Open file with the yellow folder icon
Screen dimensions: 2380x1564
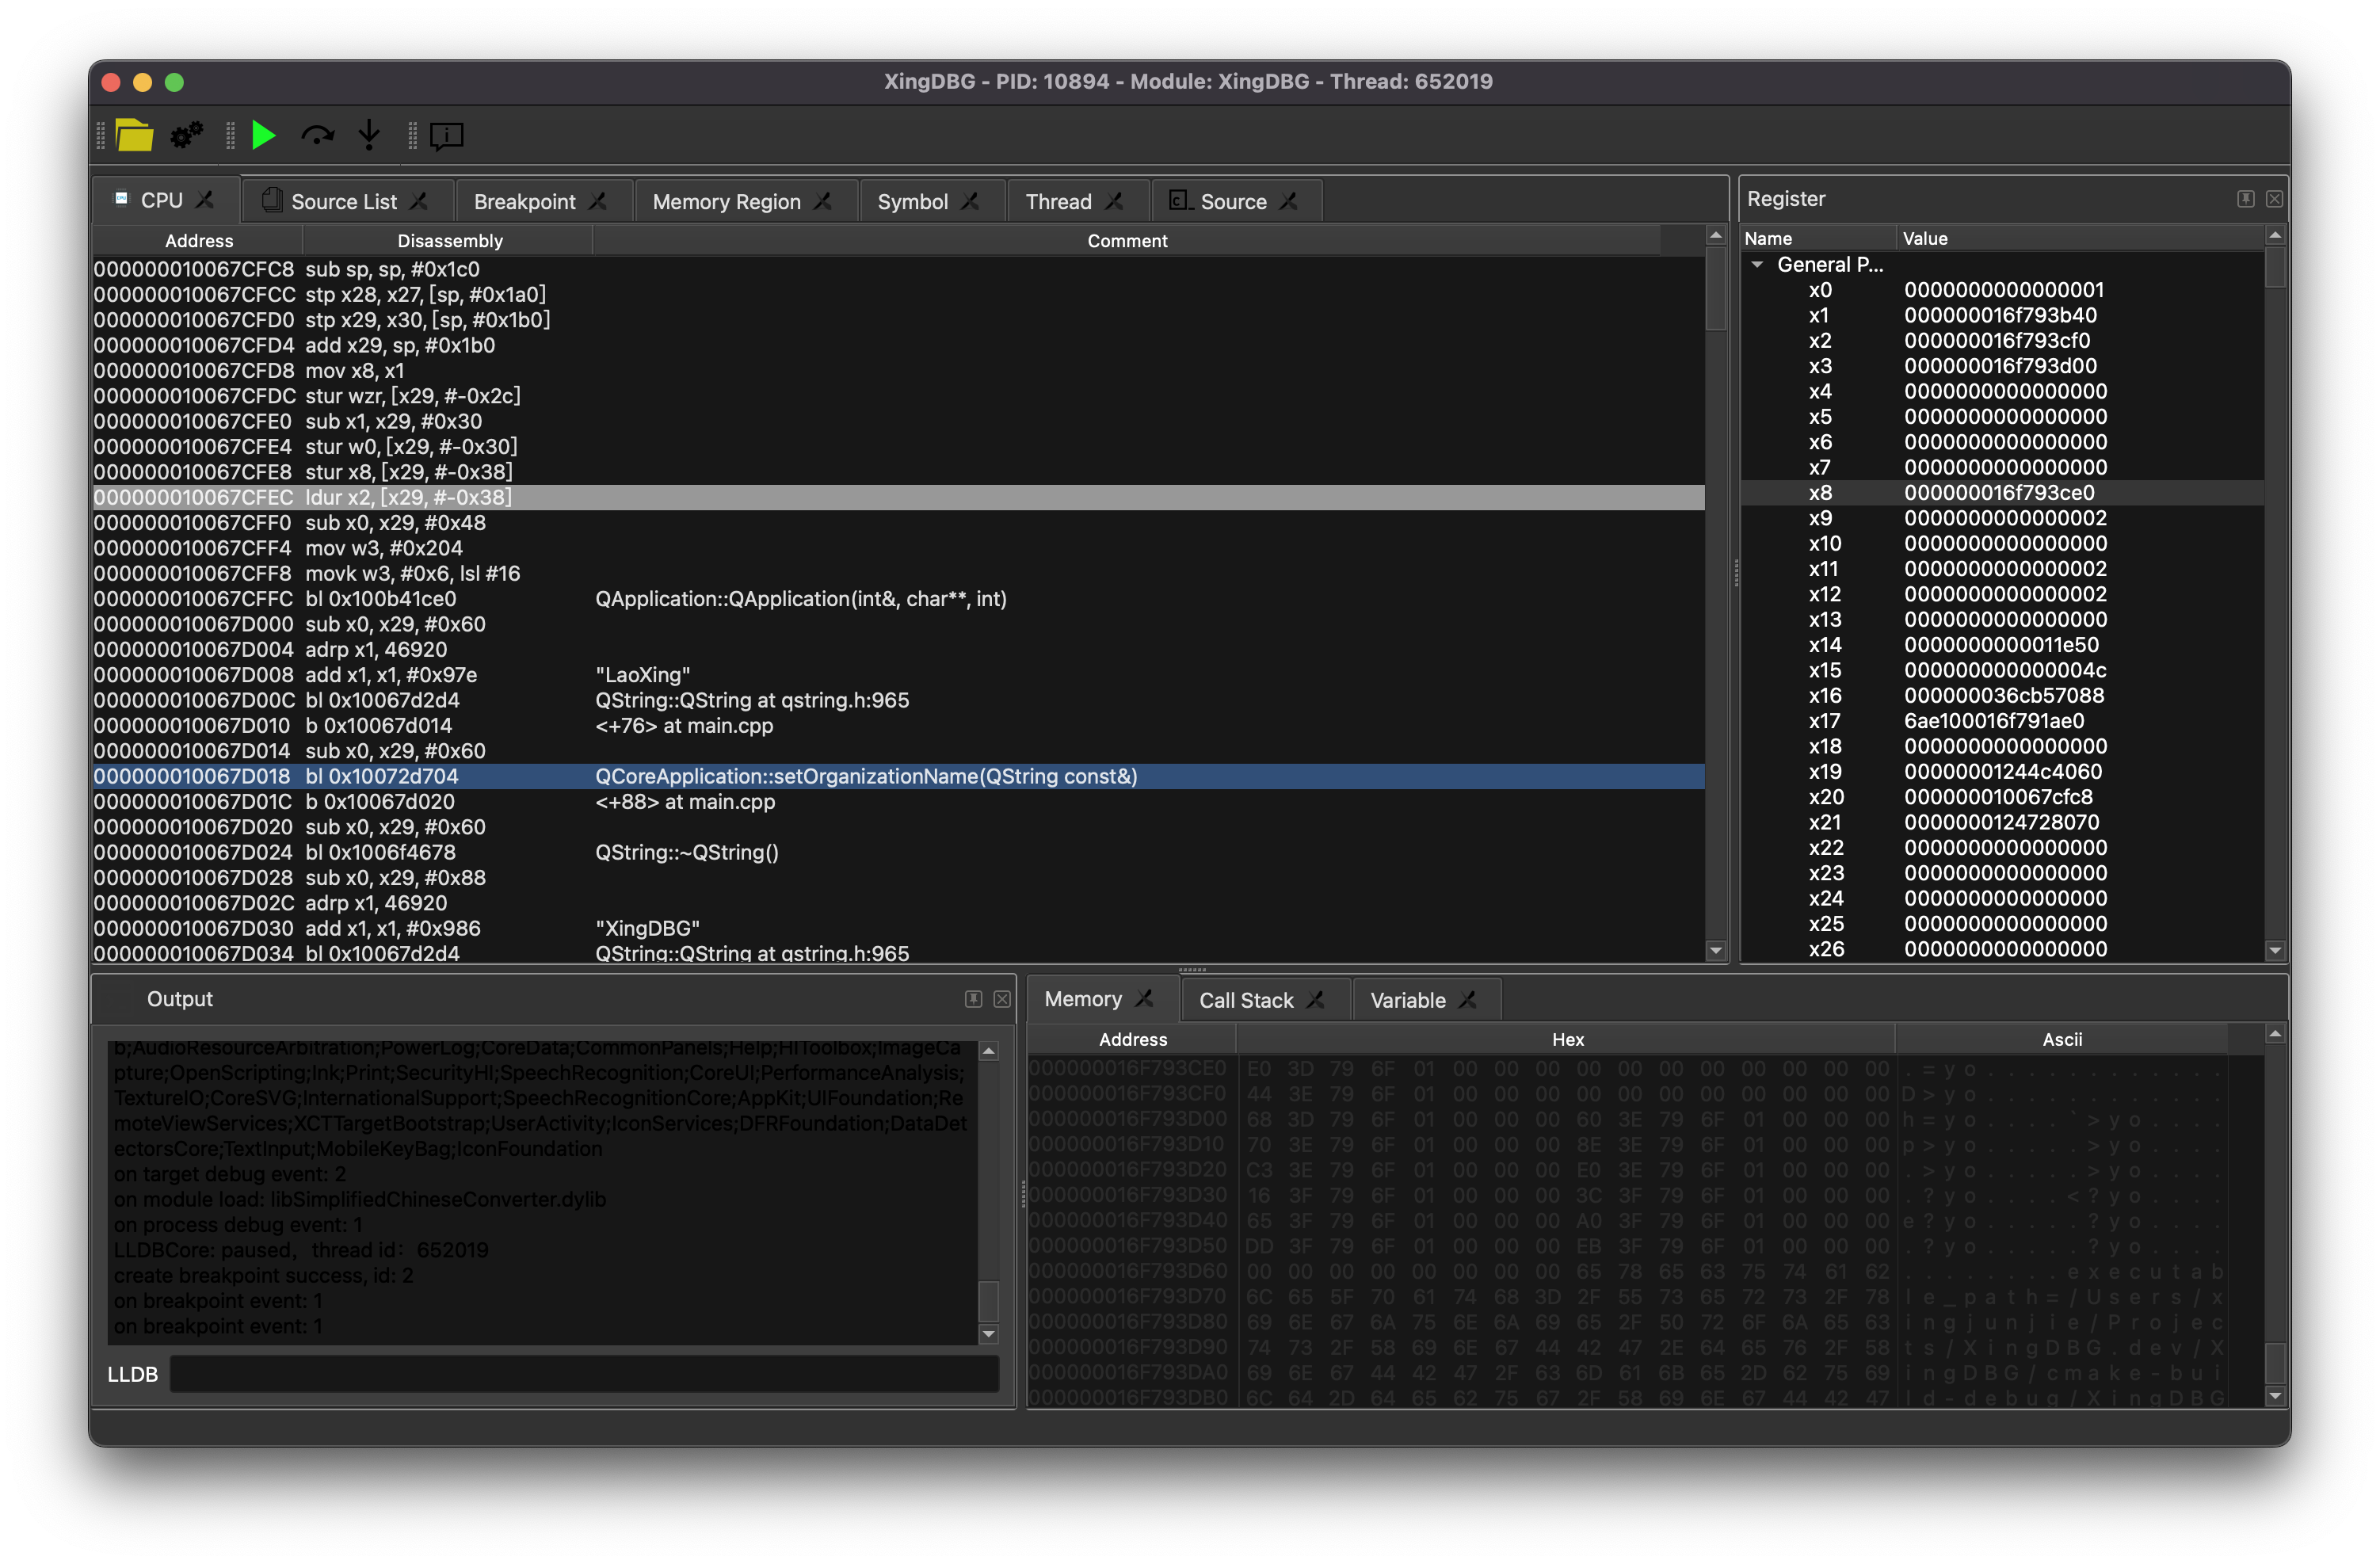coord(134,135)
